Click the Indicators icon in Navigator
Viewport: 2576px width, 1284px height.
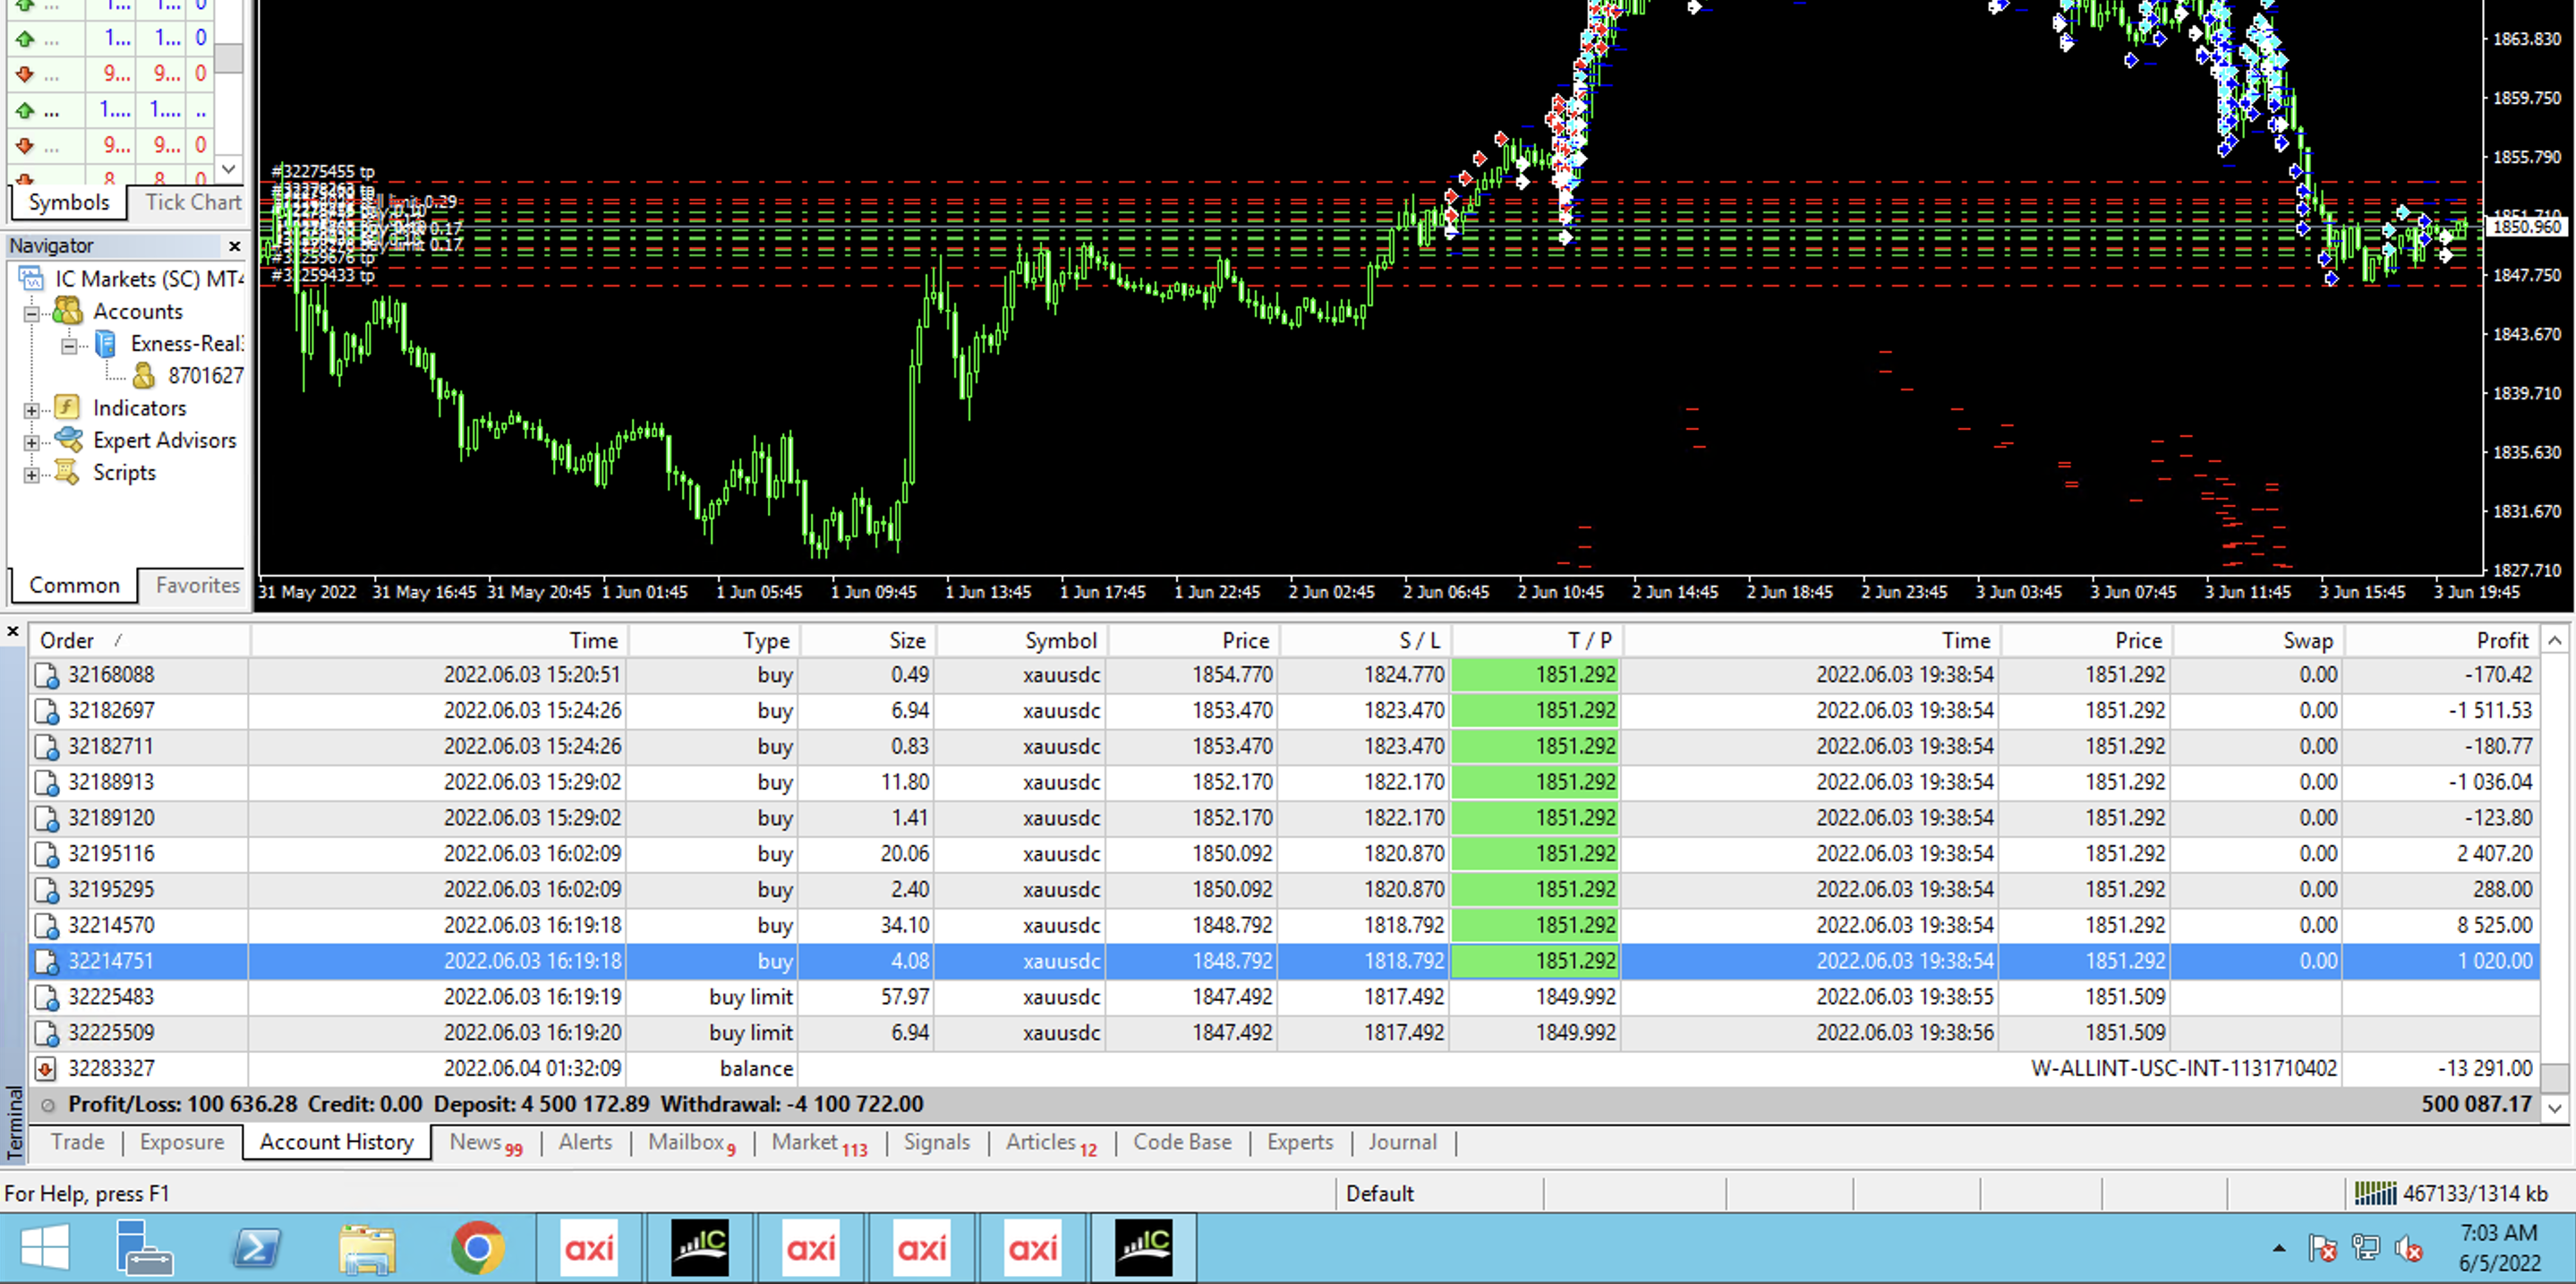(66, 408)
